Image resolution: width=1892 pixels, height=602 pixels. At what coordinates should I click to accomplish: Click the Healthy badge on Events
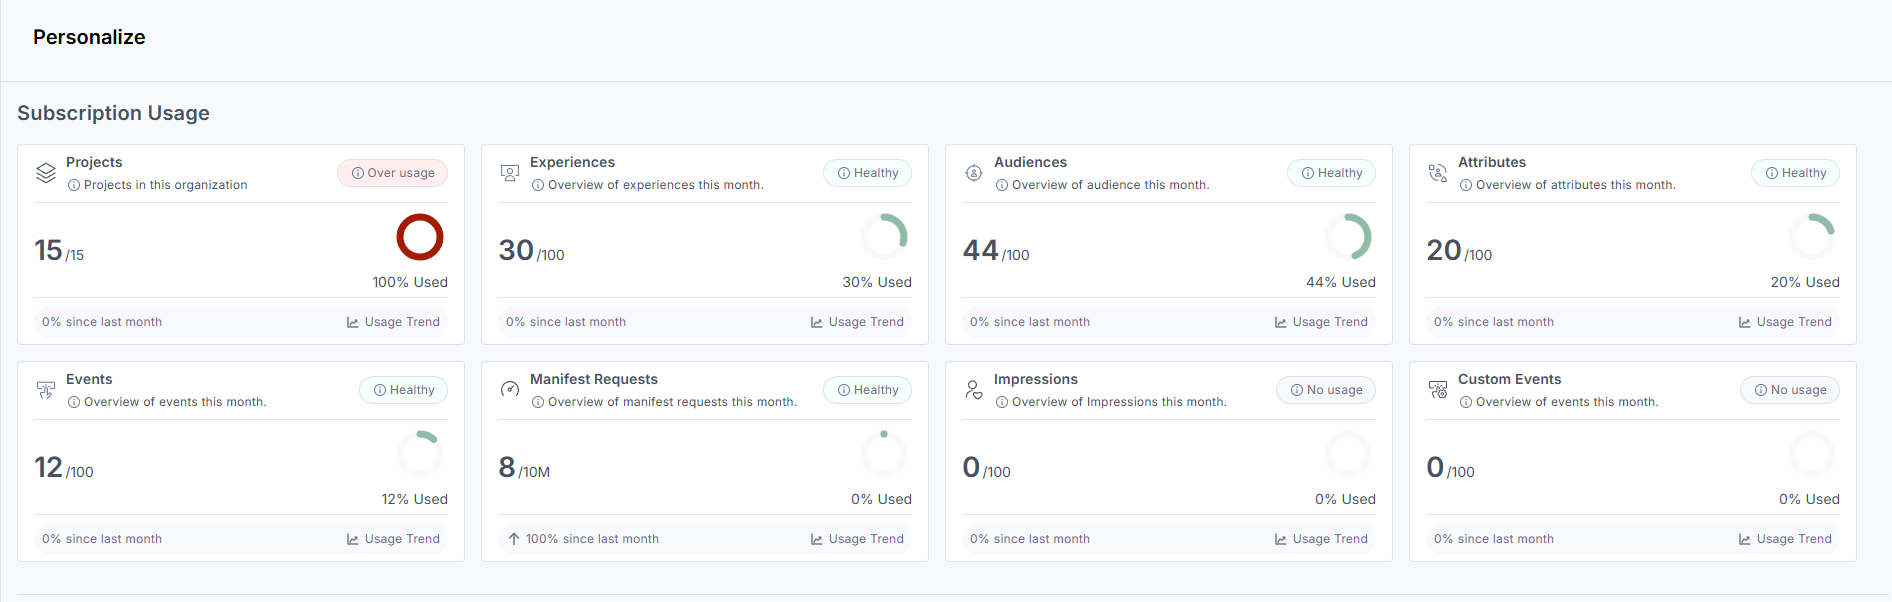[403, 390]
